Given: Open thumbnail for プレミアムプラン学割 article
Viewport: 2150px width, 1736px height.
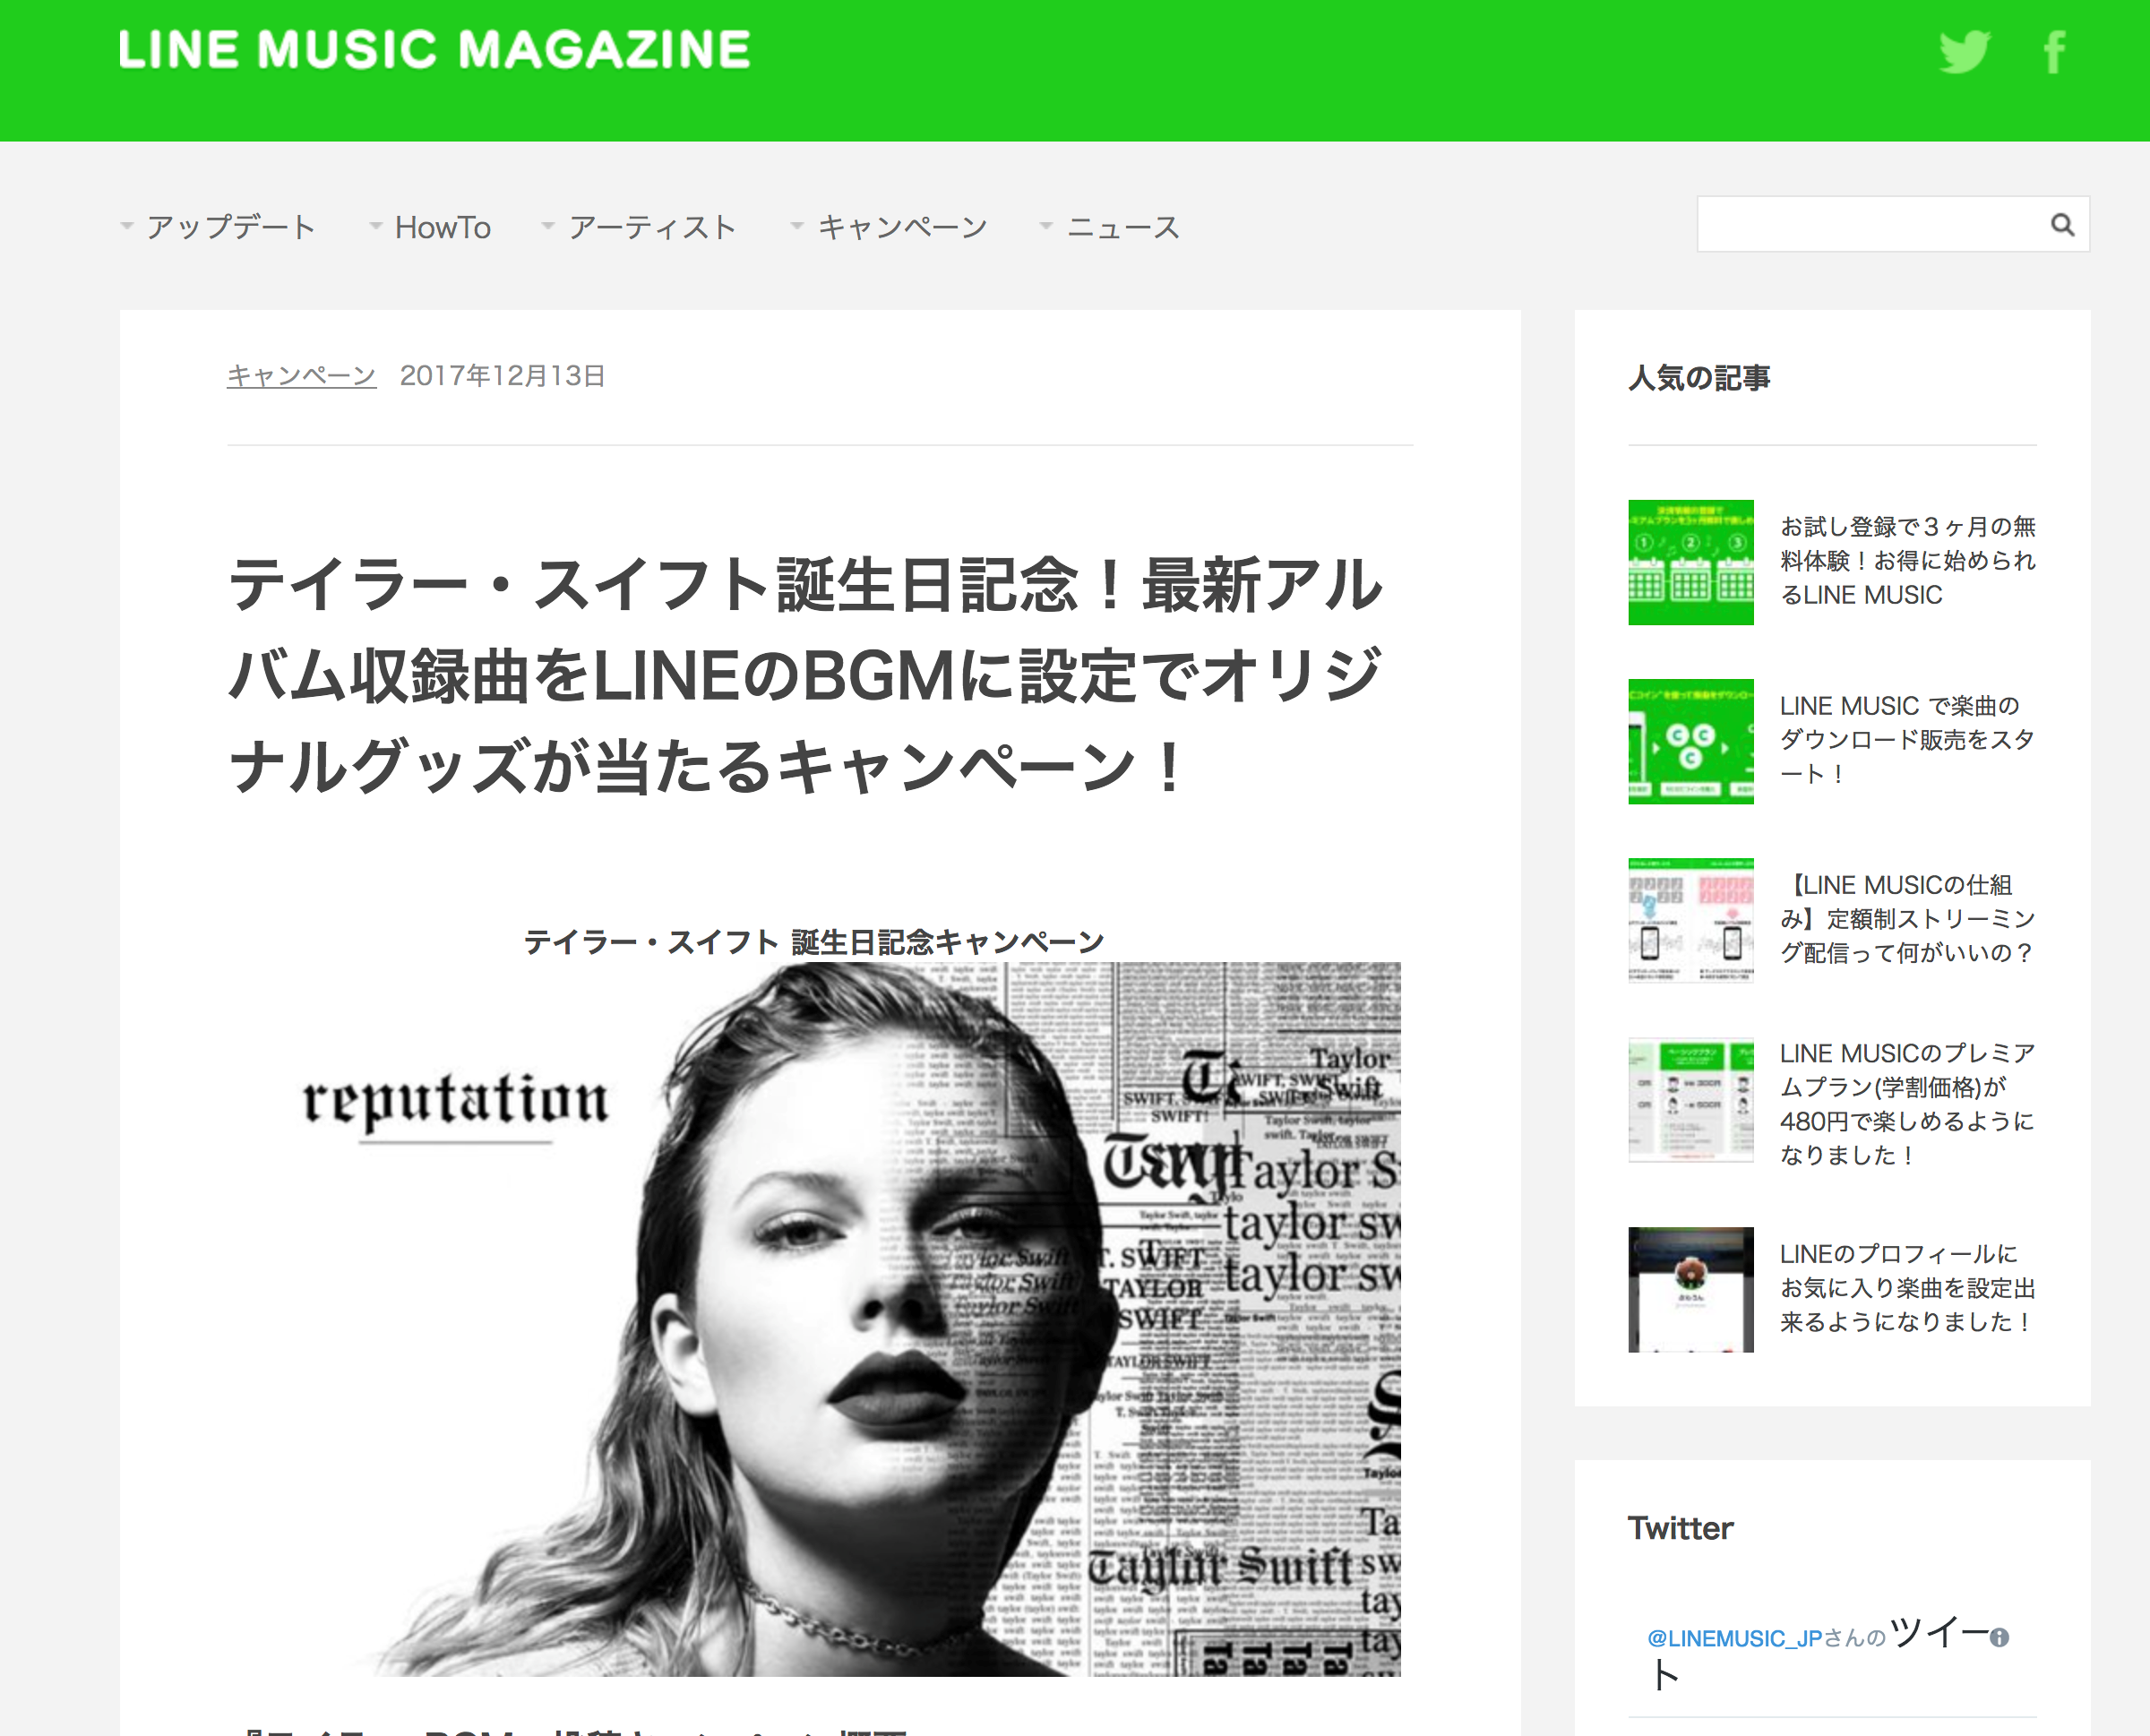Looking at the screenshot, I should pyautogui.click(x=1690, y=1099).
